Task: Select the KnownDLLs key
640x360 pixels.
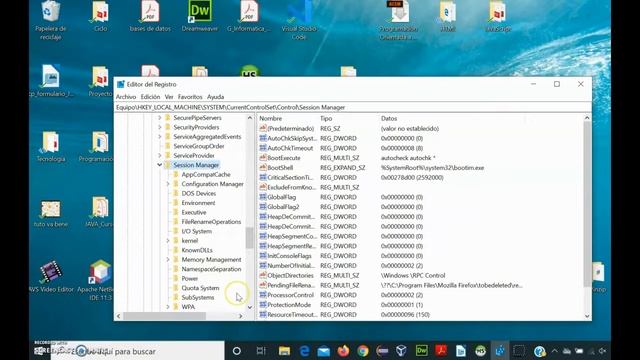Action: (x=197, y=250)
